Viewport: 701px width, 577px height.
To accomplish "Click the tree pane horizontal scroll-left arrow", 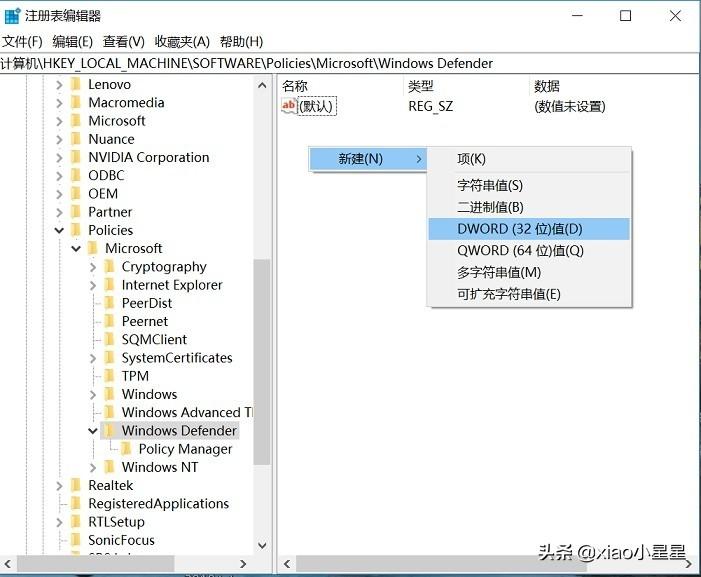I will click(x=8, y=564).
